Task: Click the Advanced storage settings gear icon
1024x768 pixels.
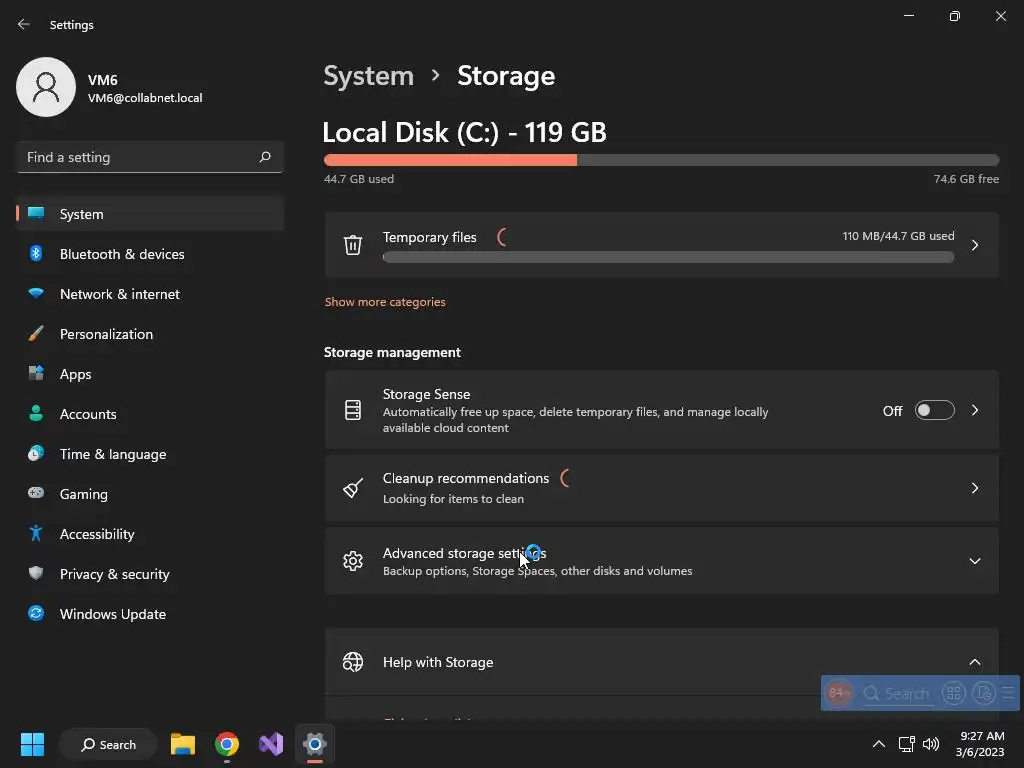Action: 353,561
